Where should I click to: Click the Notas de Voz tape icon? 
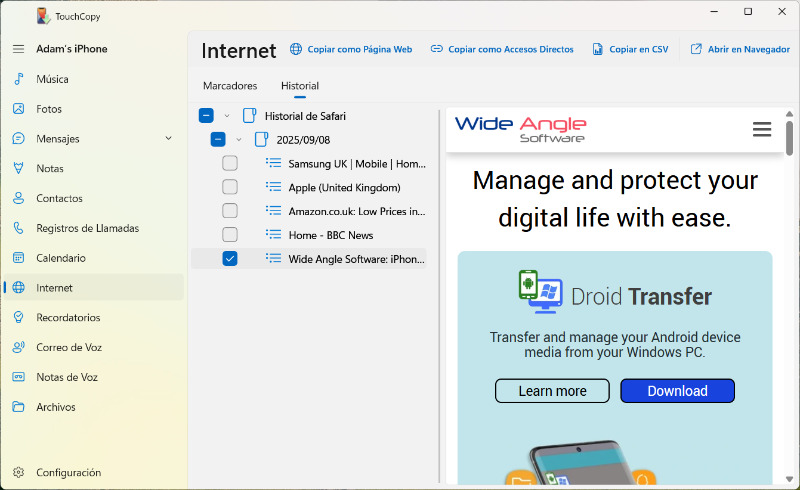click(x=18, y=377)
